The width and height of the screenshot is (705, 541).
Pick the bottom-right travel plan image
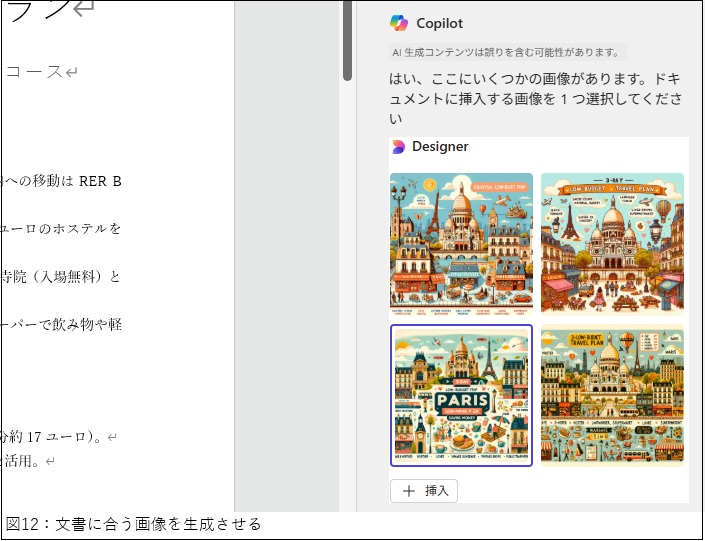(612, 395)
